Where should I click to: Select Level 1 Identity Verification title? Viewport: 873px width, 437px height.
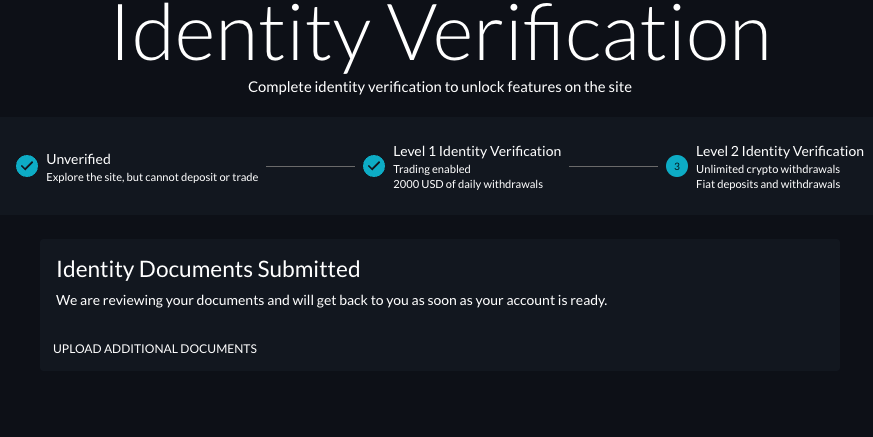tap(477, 151)
